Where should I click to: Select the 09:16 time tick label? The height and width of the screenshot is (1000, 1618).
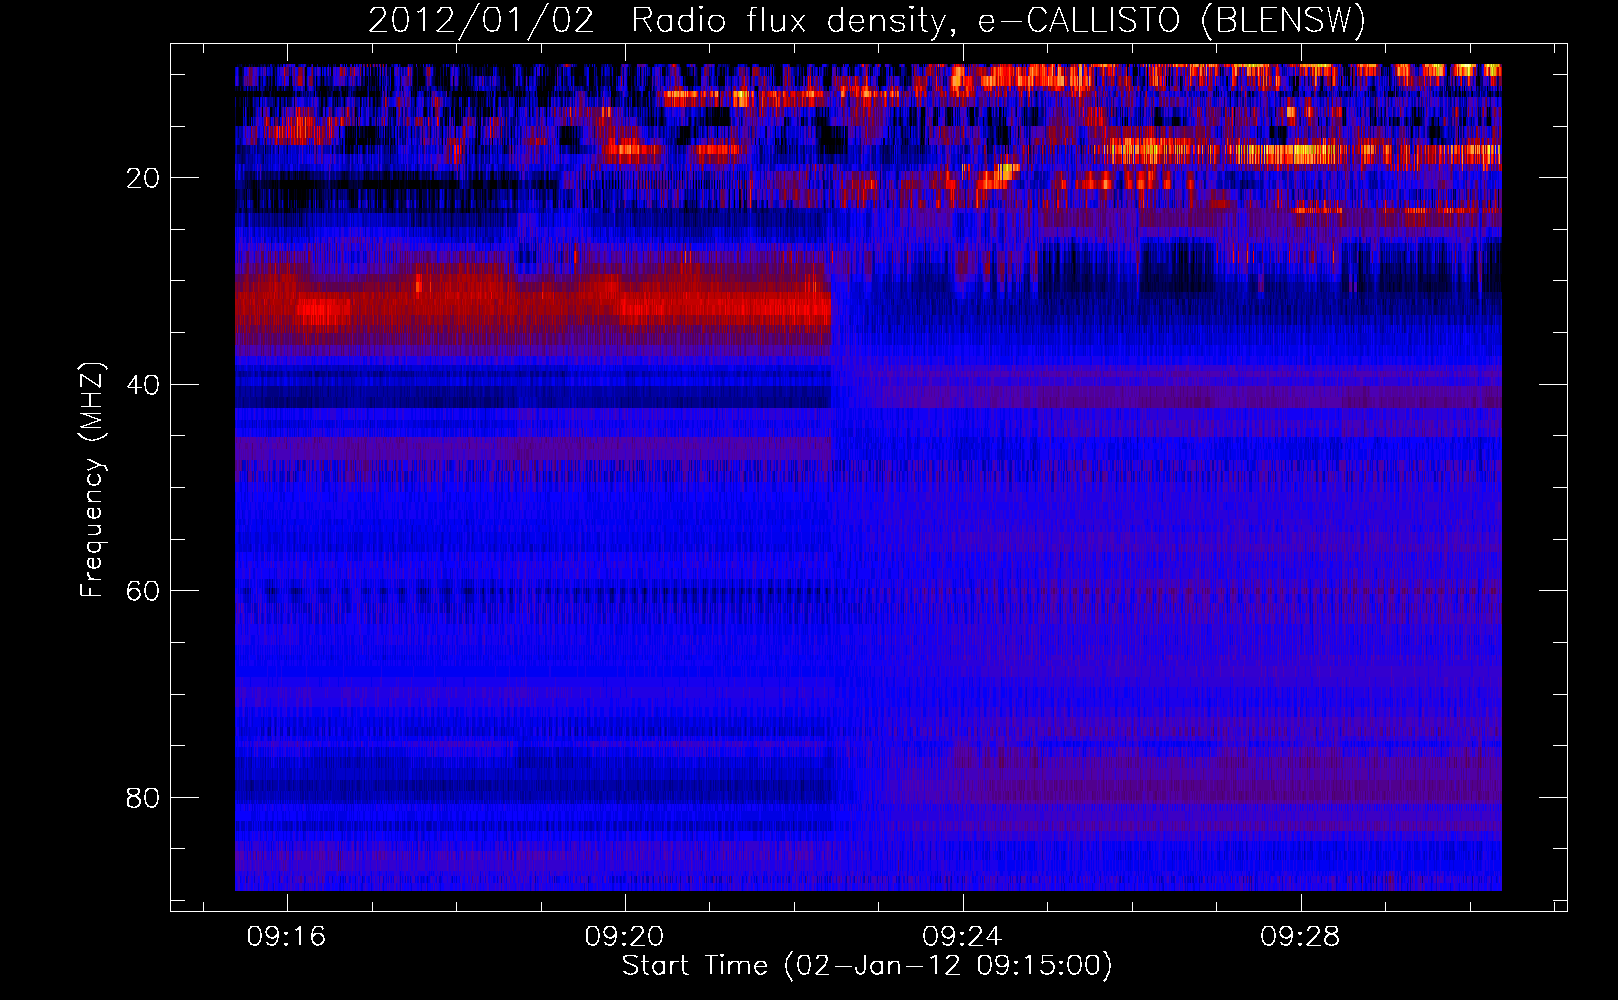[287, 937]
